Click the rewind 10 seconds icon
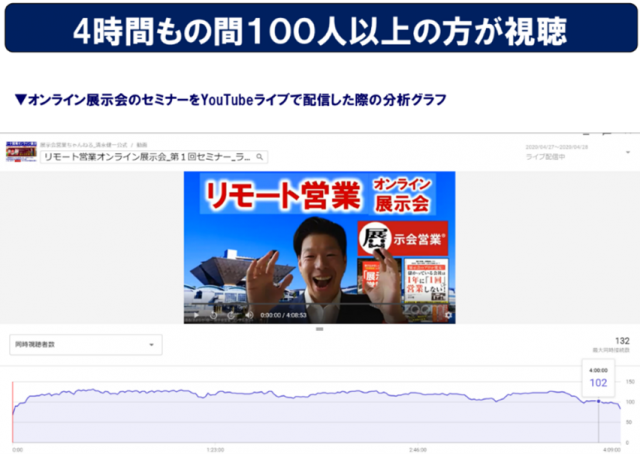This screenshot has width=640, height=454. 213,315
